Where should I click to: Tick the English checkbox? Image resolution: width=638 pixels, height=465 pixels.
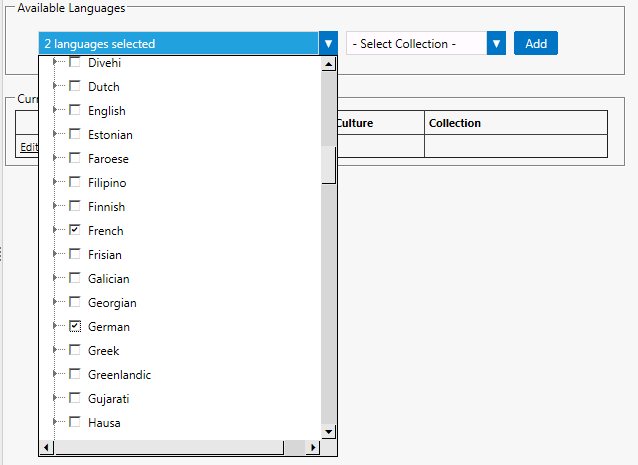[75, 111]
